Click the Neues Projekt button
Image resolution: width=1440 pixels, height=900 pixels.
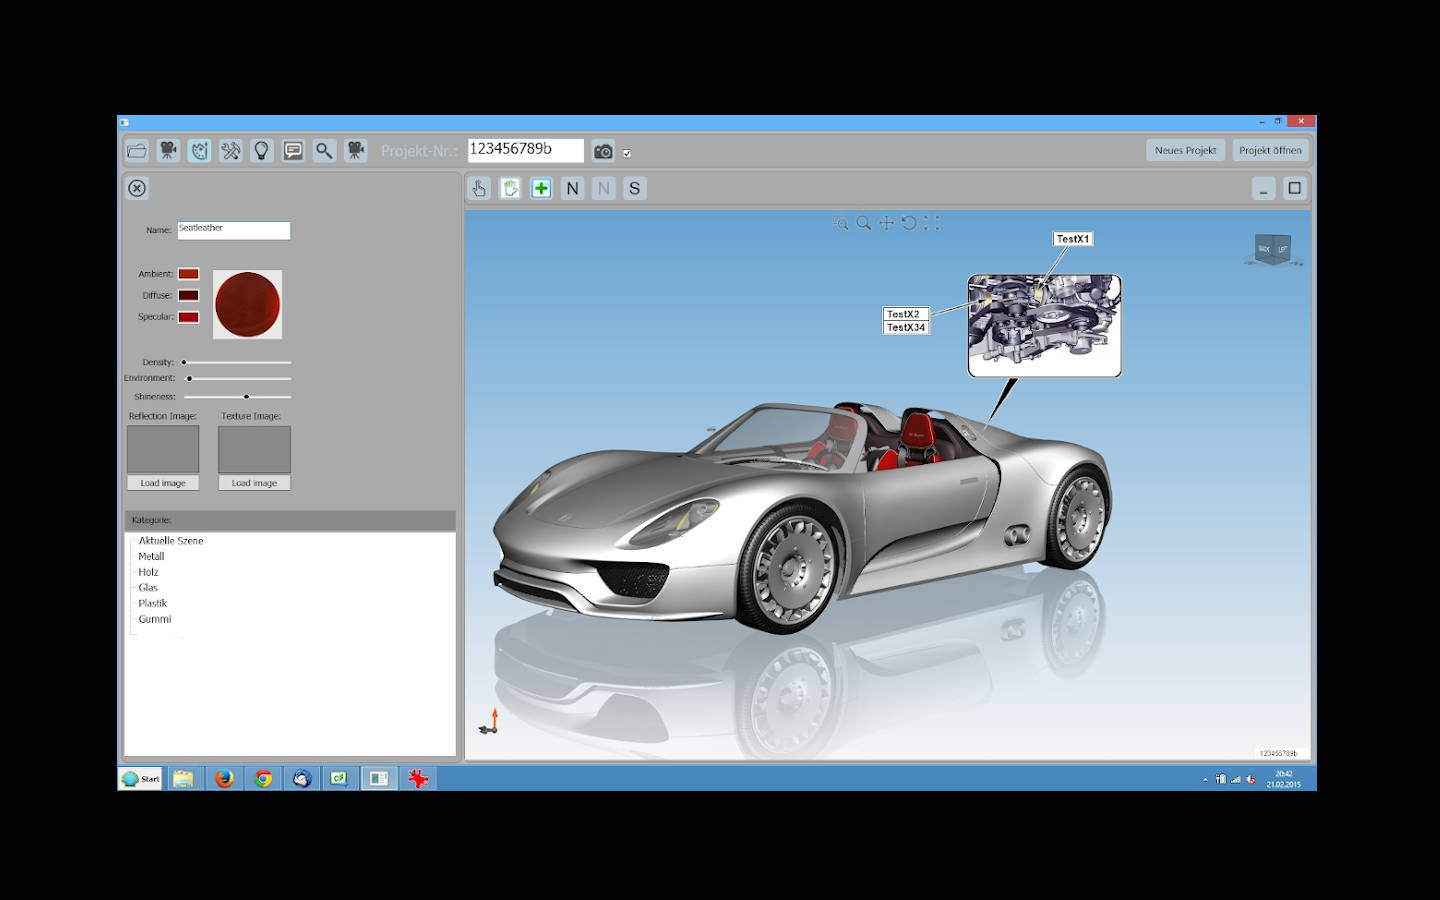(x=1185, y=150)
